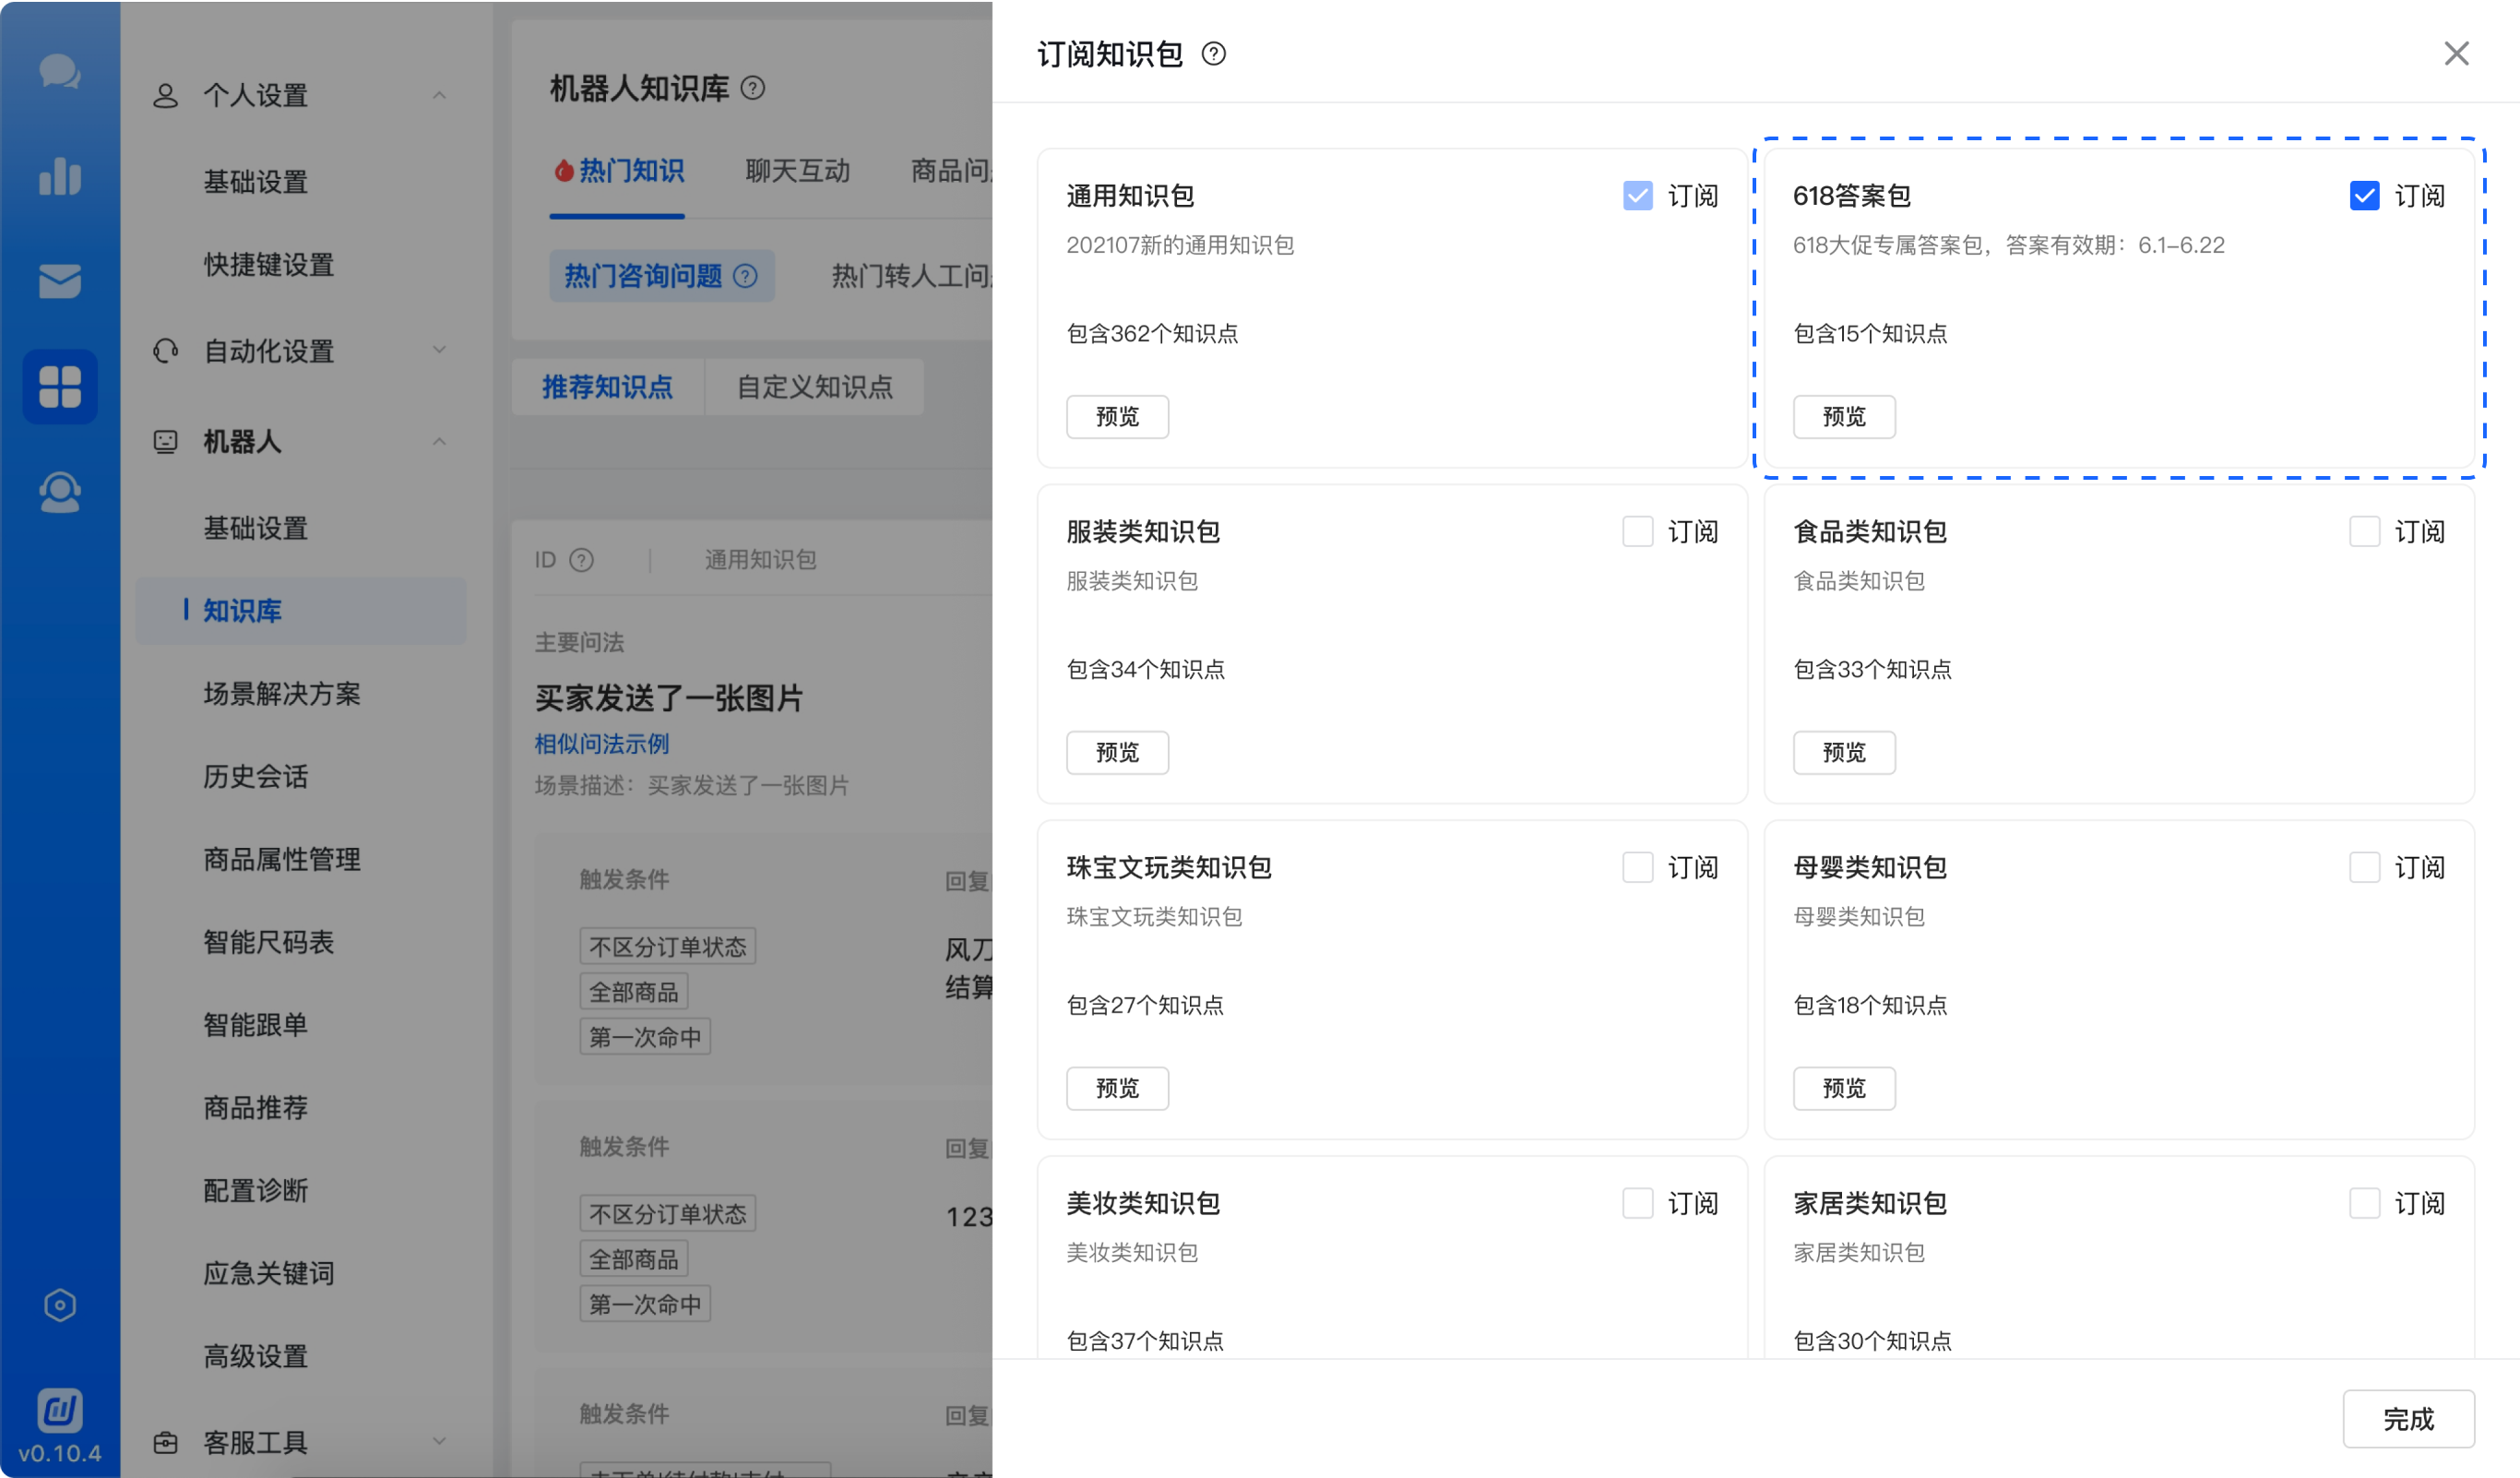
Task: Open 商品推荐 menu item
Action: 255,1108
